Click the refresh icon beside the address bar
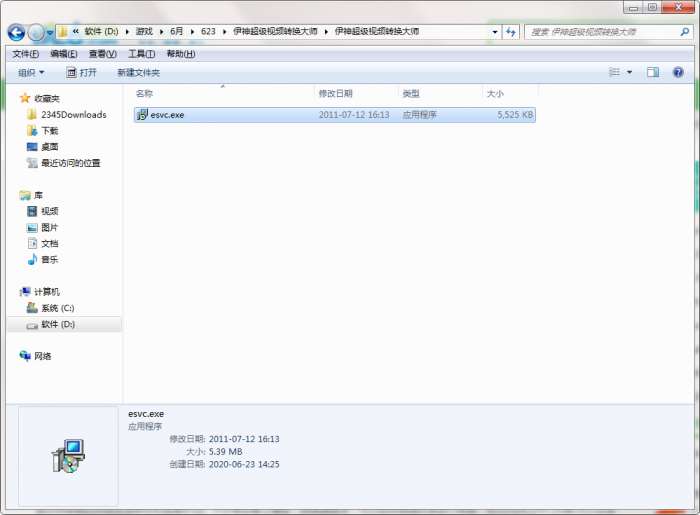This screenshot has width=700, height=515. click(511, 32)
